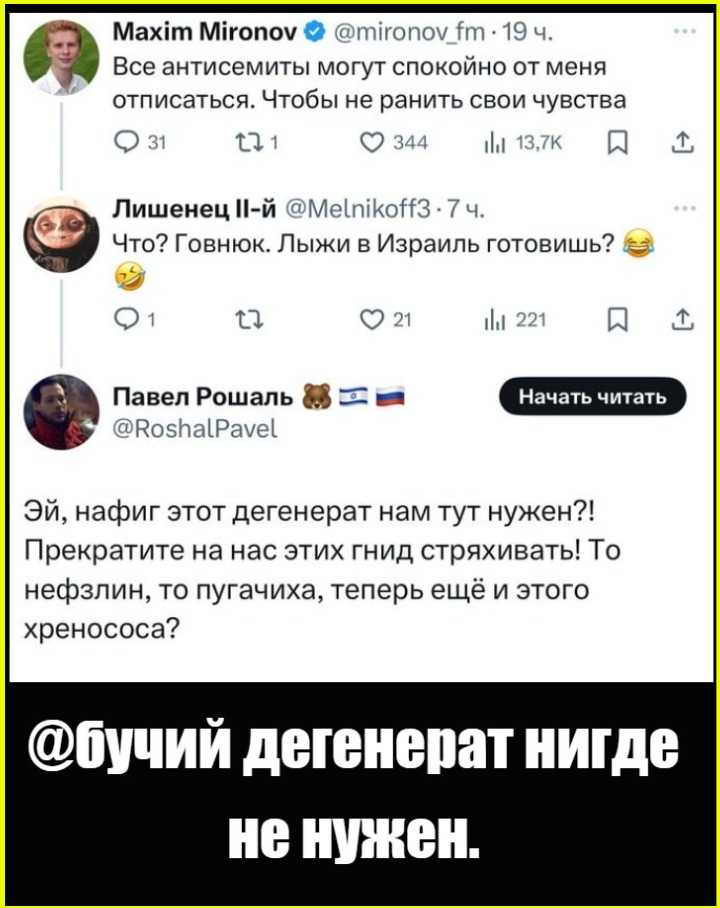Open more options on Лишенец reply
Screen dimensions: 720x908
pyautogui.click(x=685, y=209)
